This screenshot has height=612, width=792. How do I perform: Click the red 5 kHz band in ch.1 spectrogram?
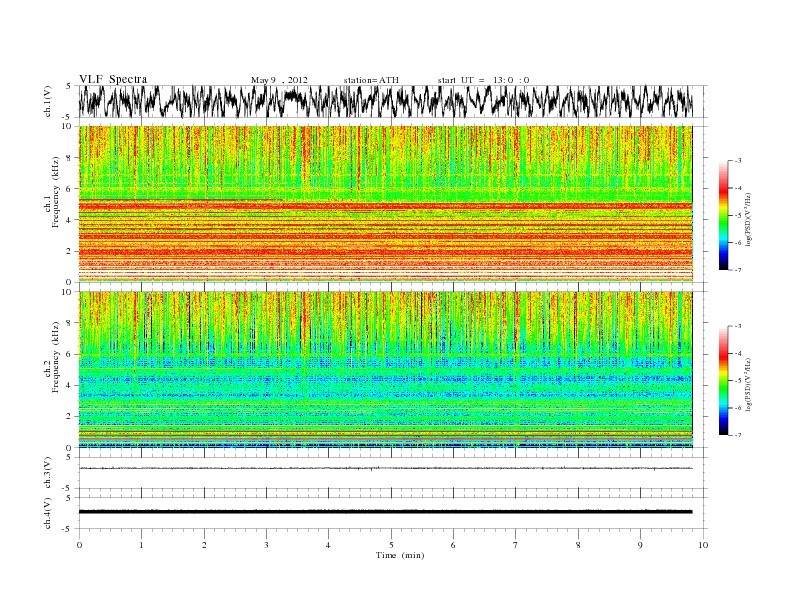(x=385, y=206)
